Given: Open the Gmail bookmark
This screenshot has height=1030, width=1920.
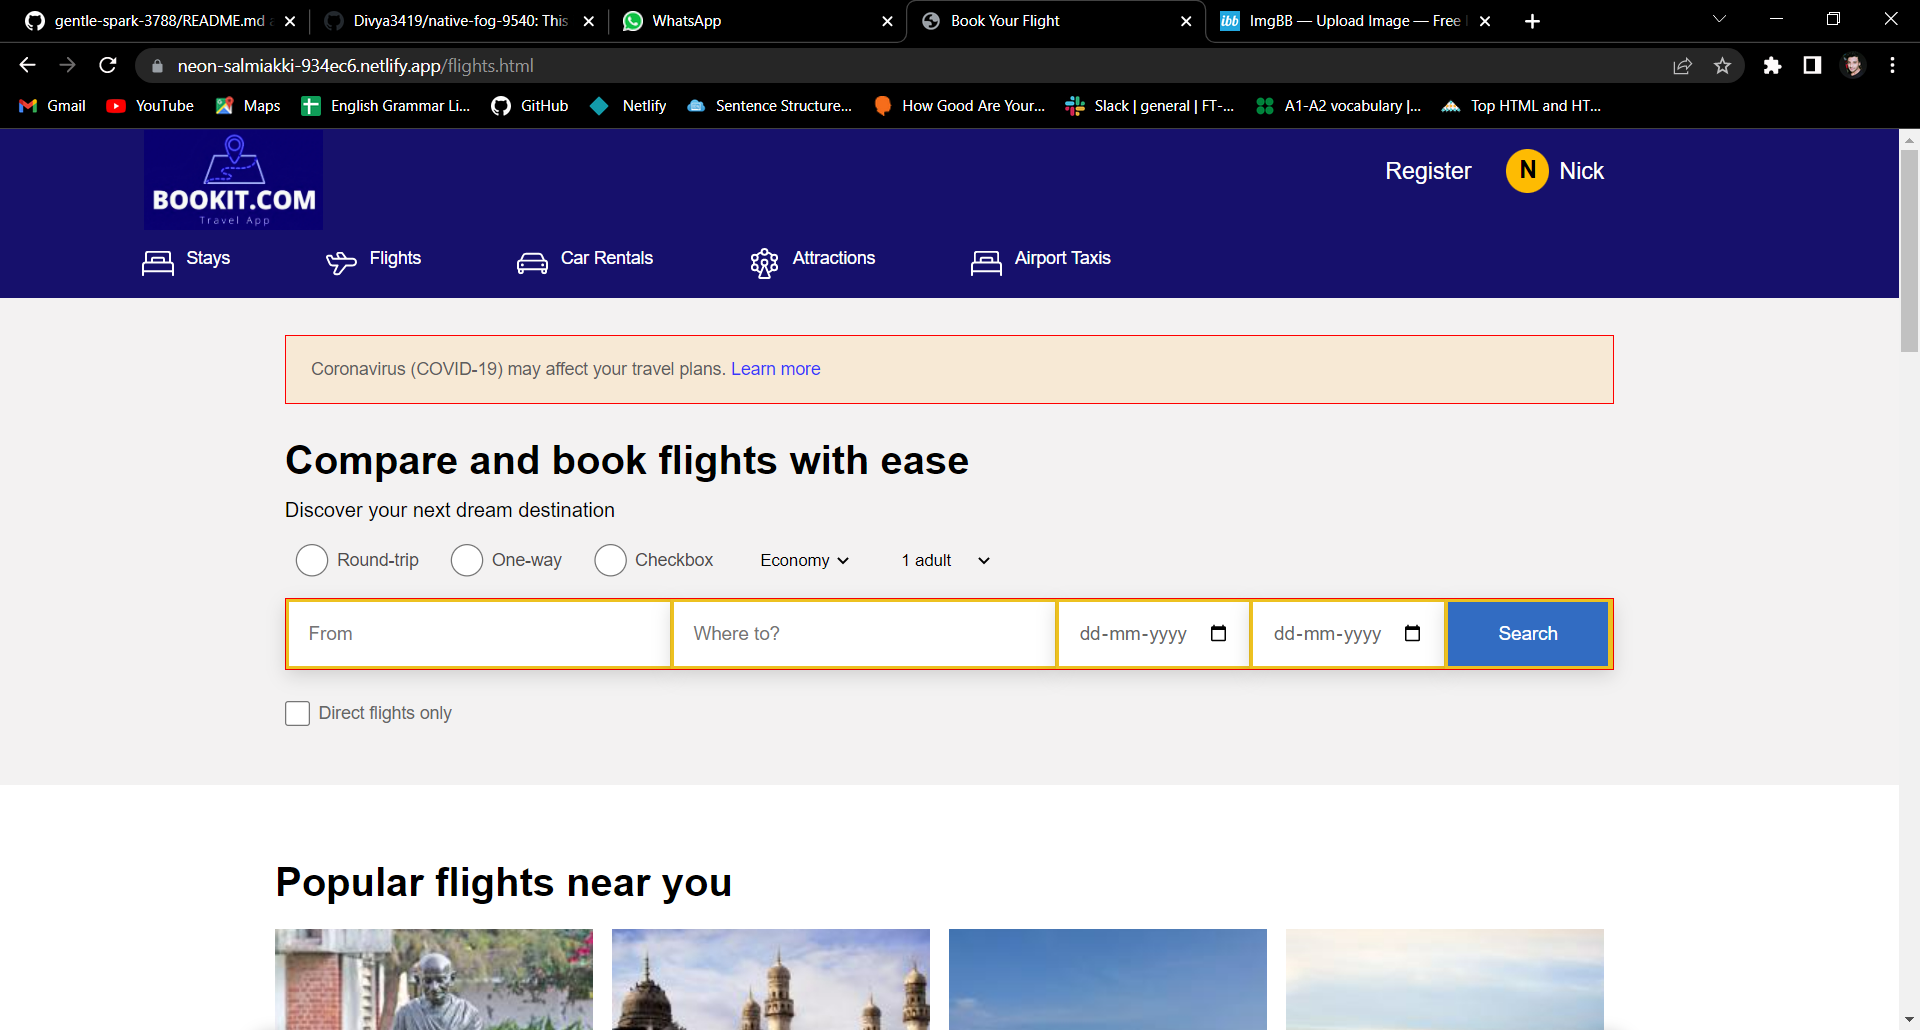Looking at the screenshot, I should 53,106.
